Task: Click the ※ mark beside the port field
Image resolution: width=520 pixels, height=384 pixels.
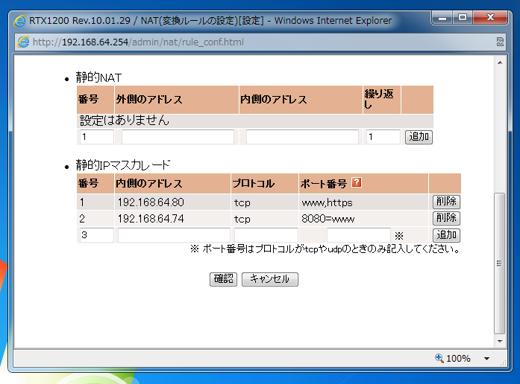Action: [x=399, y=236]
